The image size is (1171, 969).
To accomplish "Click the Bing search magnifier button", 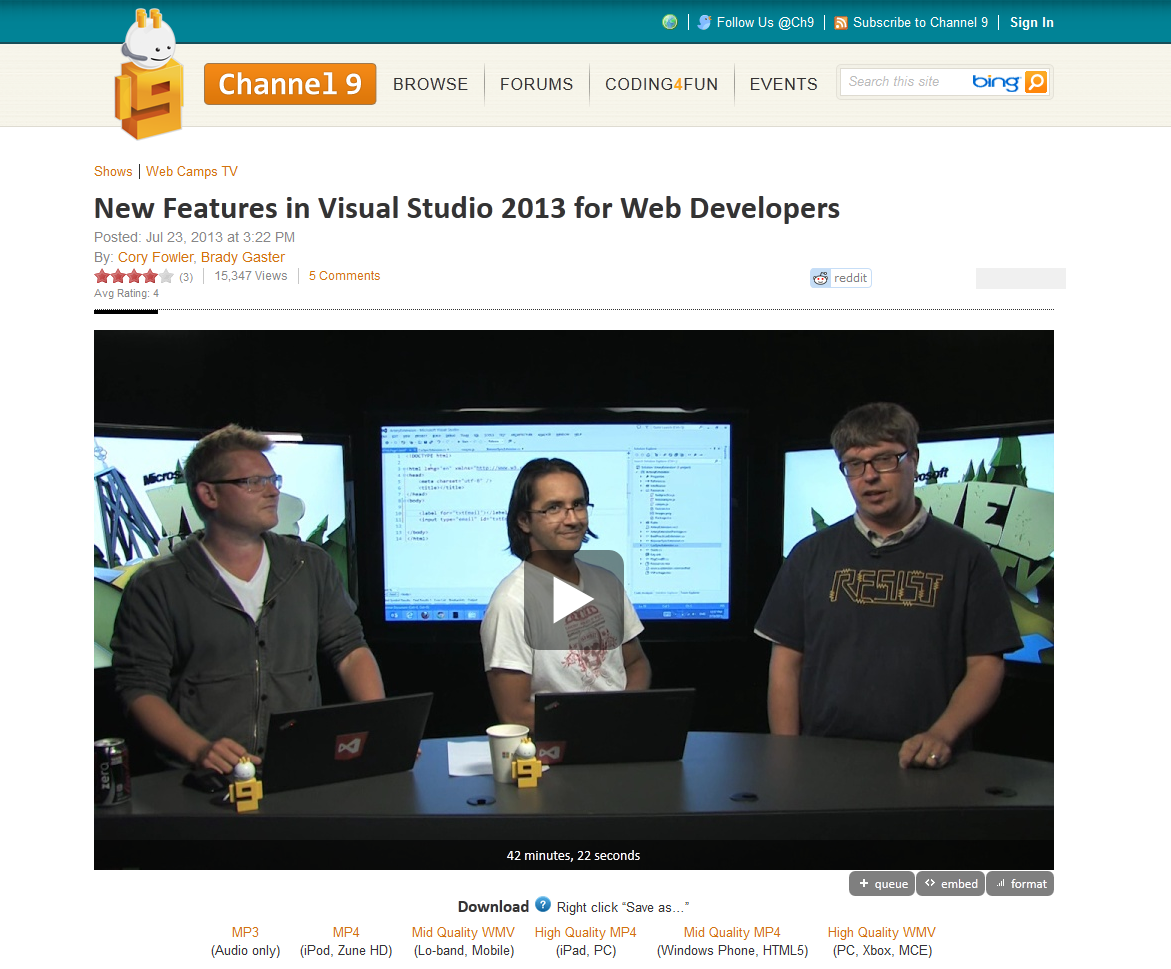I will 1036,82.
